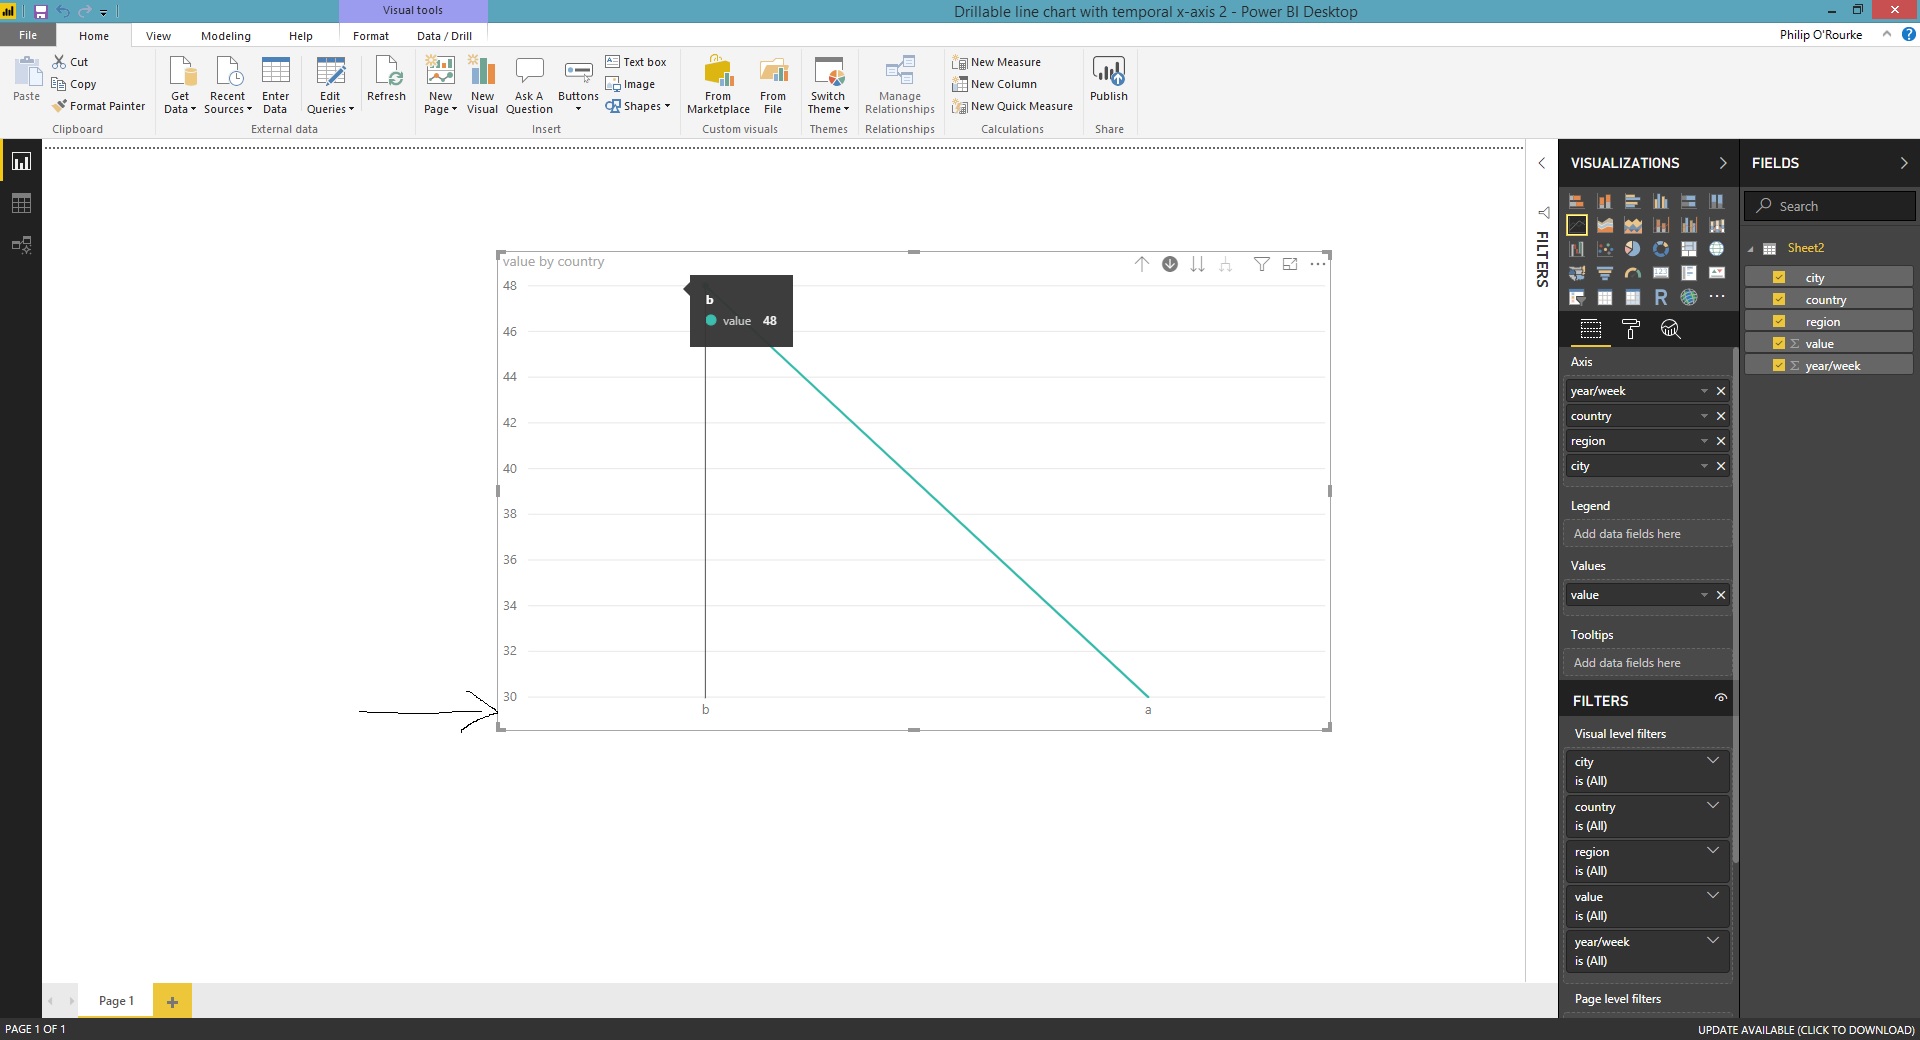Open the chart's more options ellipsis
The height and width of the screenshot is (1040, 1920).
click(1318, 264)
